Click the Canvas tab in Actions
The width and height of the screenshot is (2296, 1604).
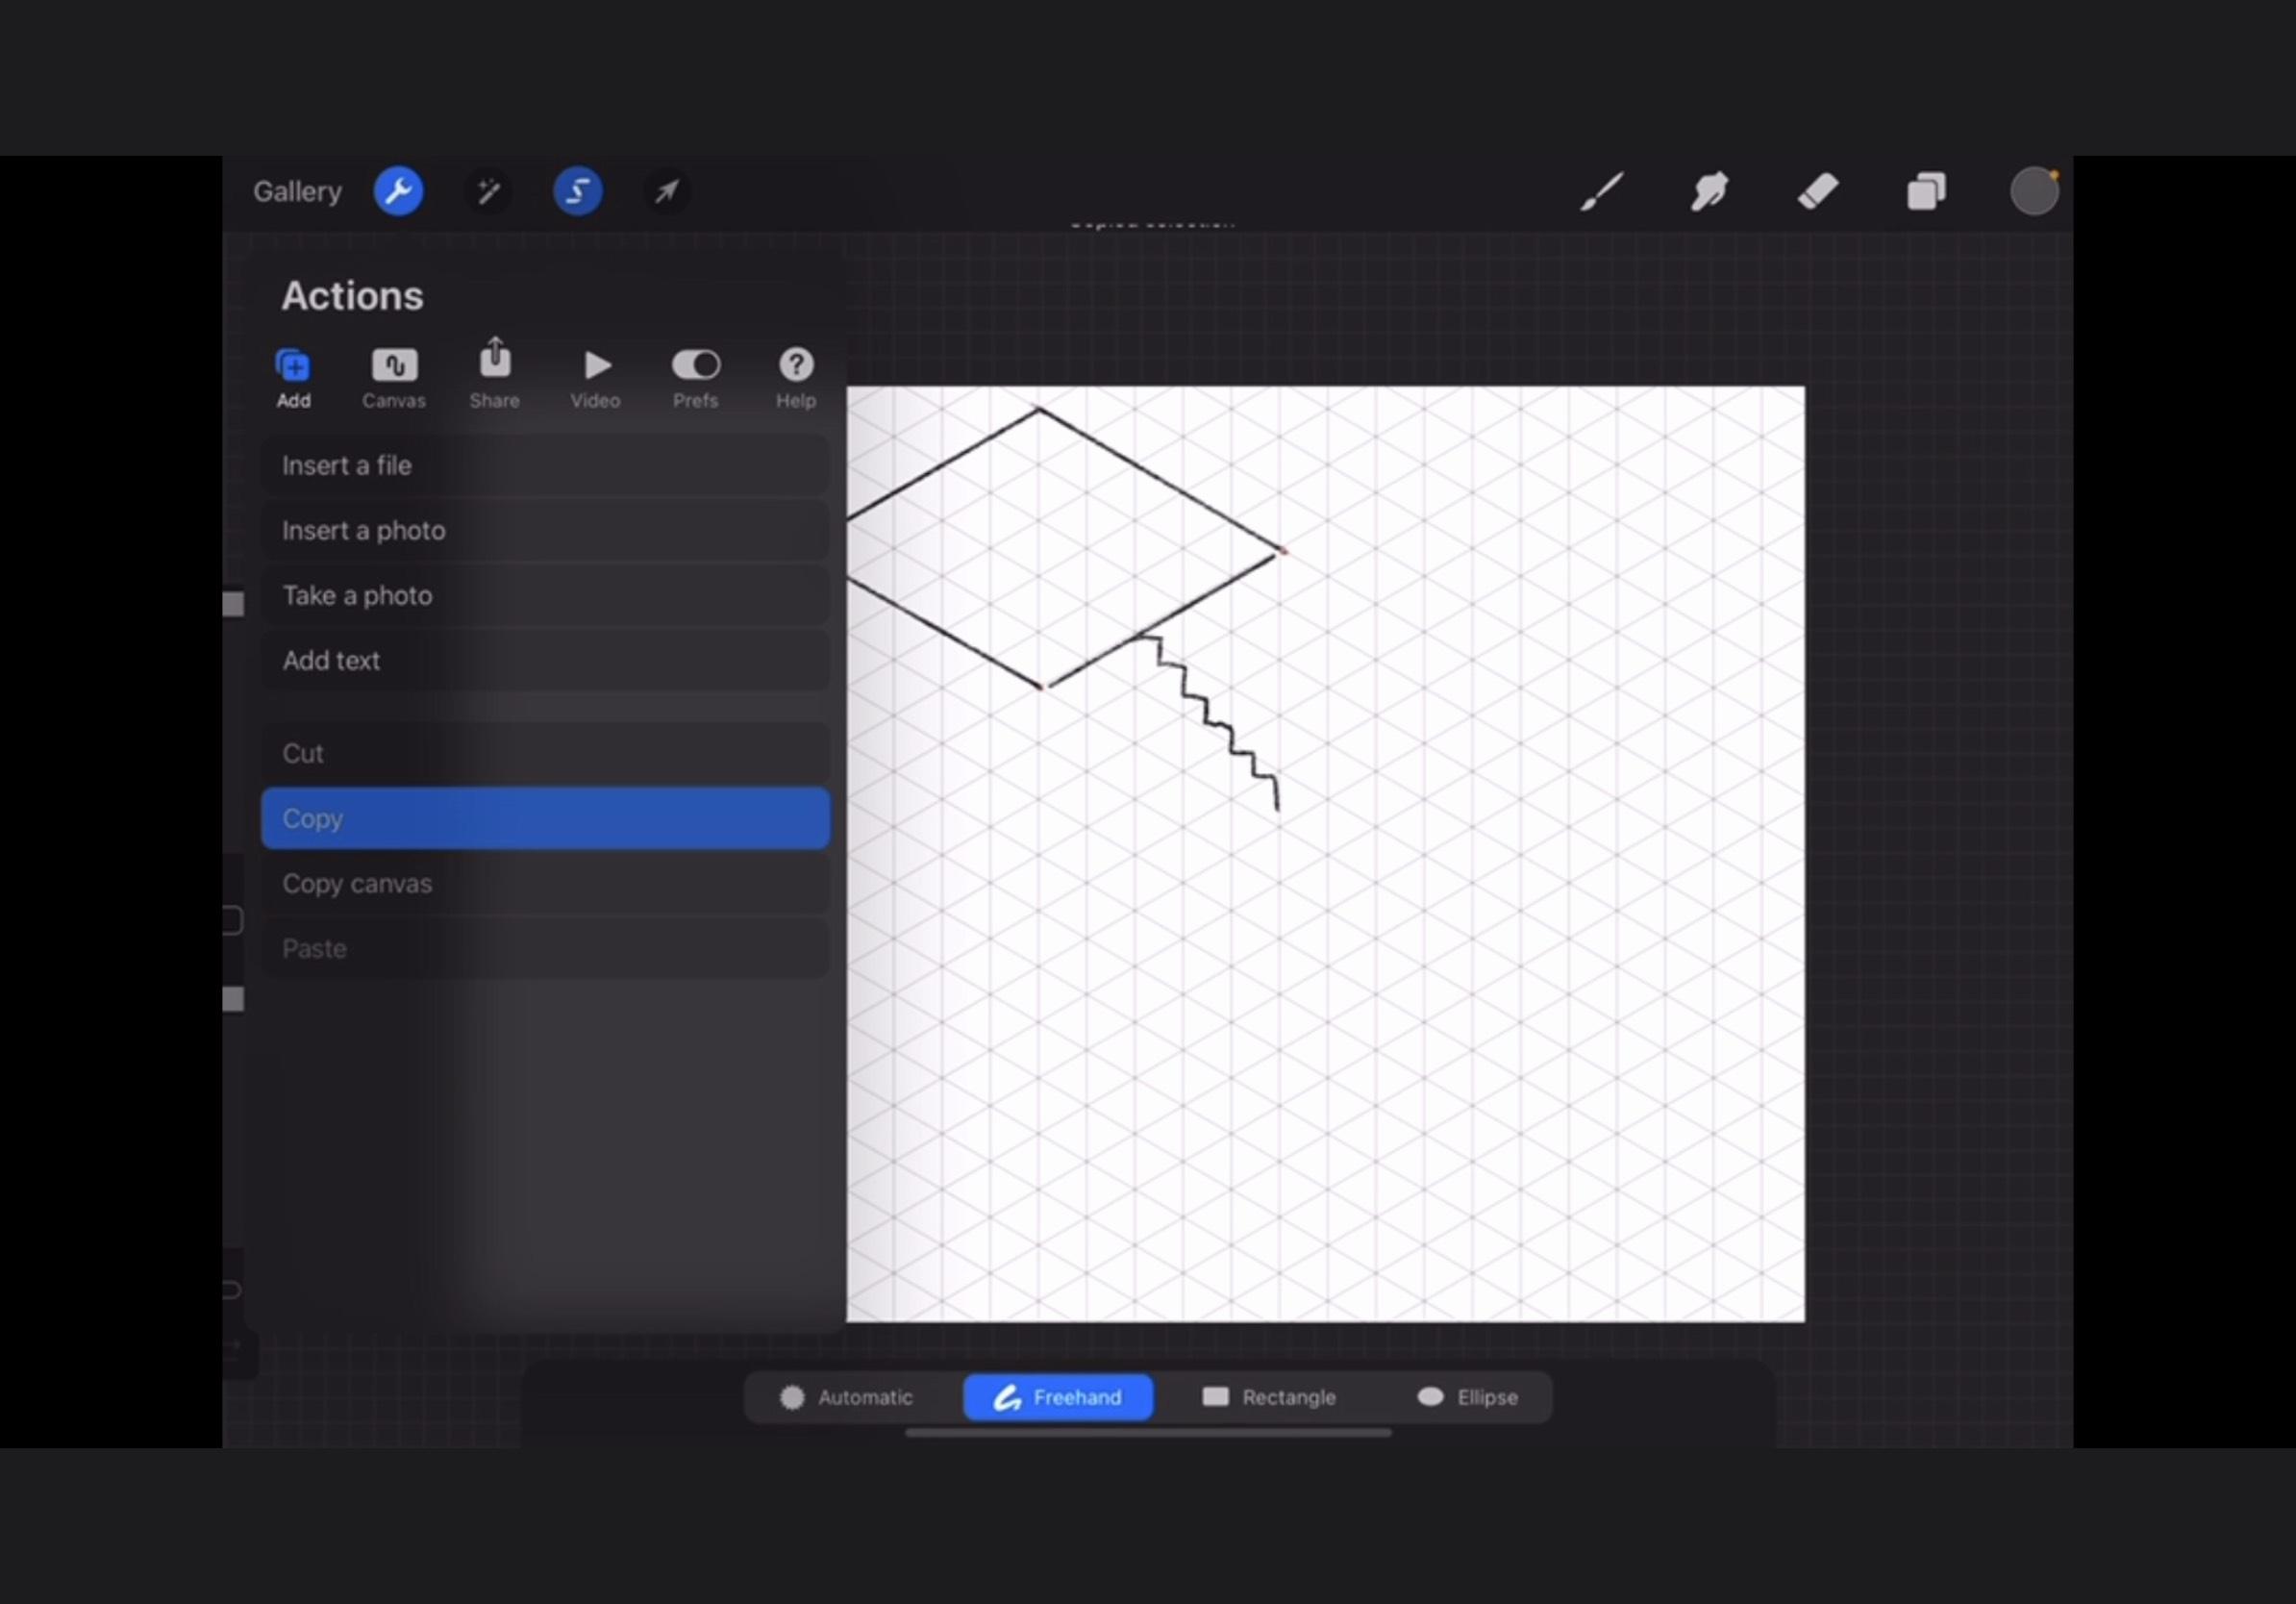(x=392, y=375)
